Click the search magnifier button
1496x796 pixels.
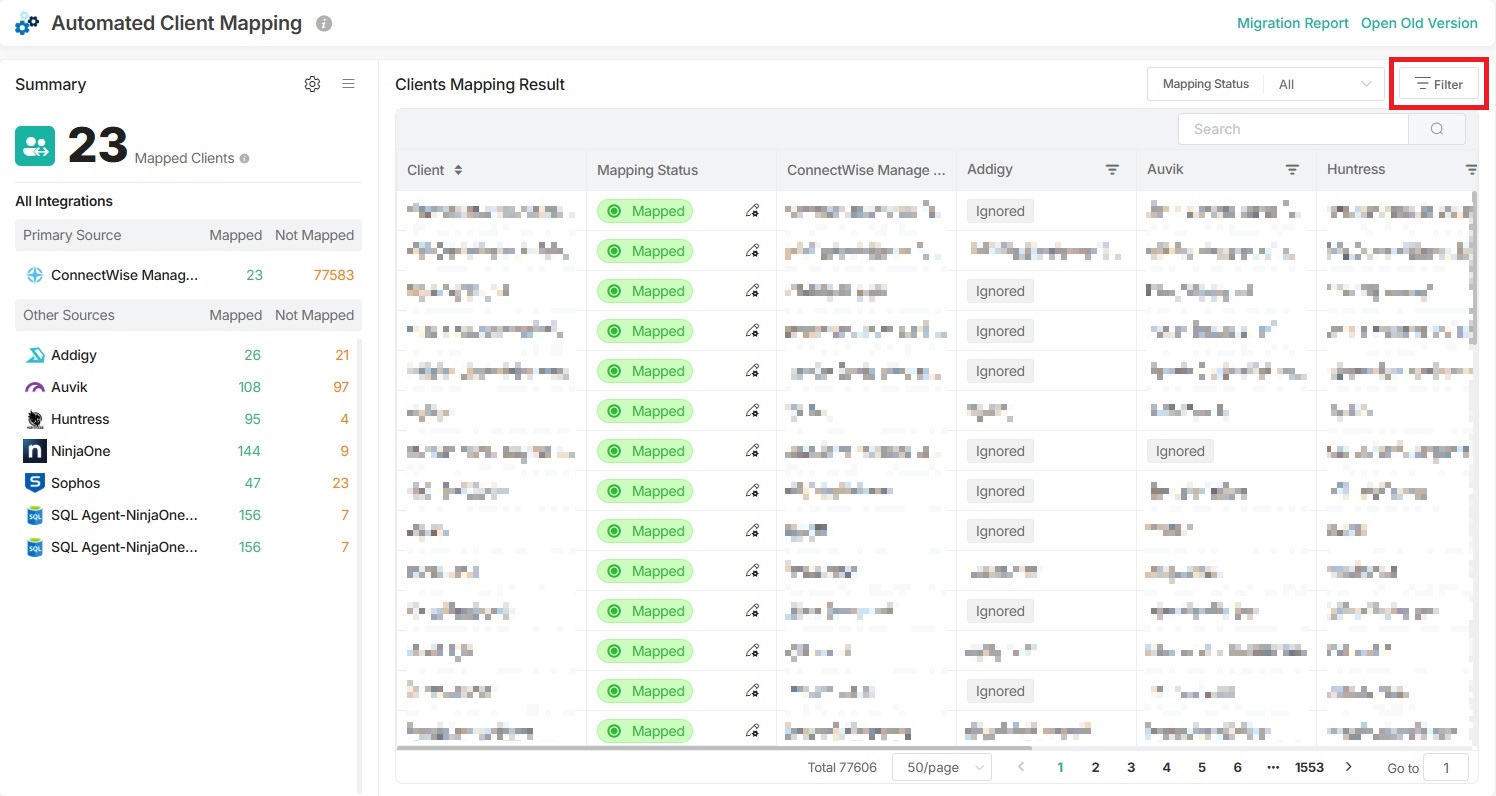1436,129
